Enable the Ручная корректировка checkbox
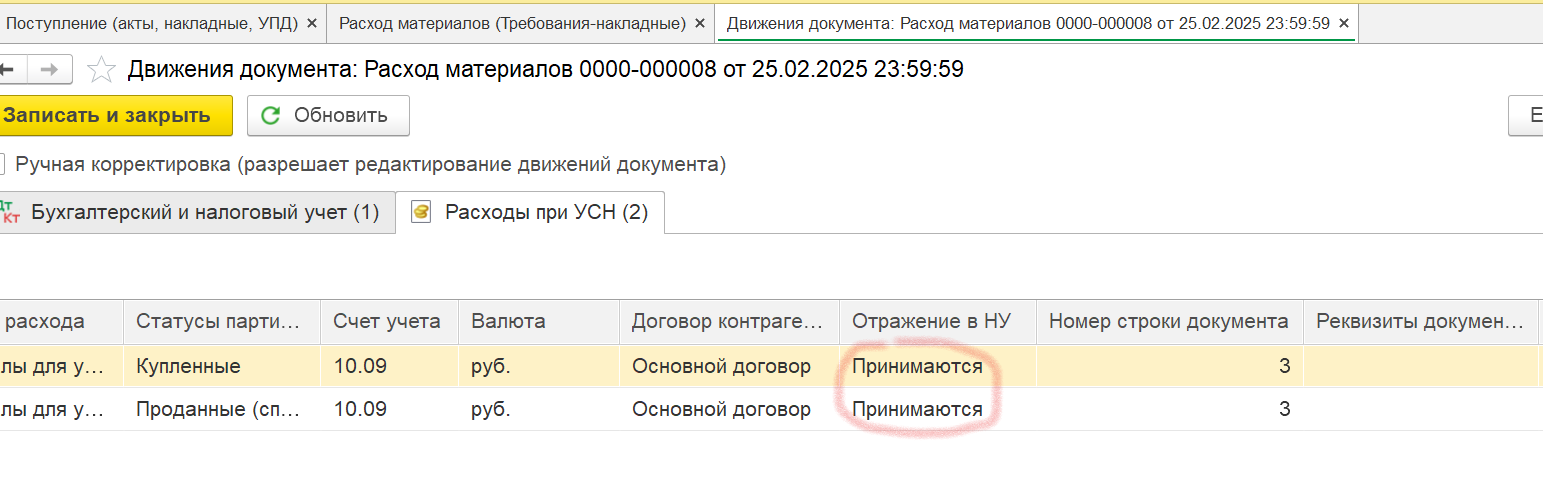Image resolution: width=1543 pixels, height=478 pixels. coord(3,164)
